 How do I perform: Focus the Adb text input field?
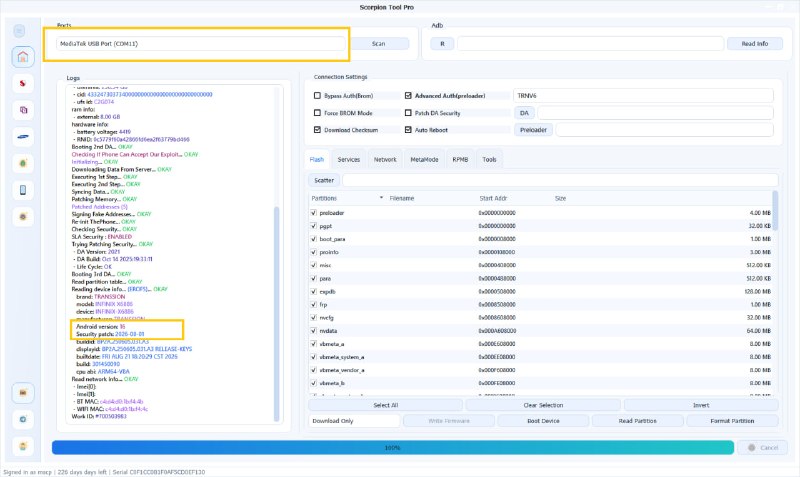[x=590, y=44]
